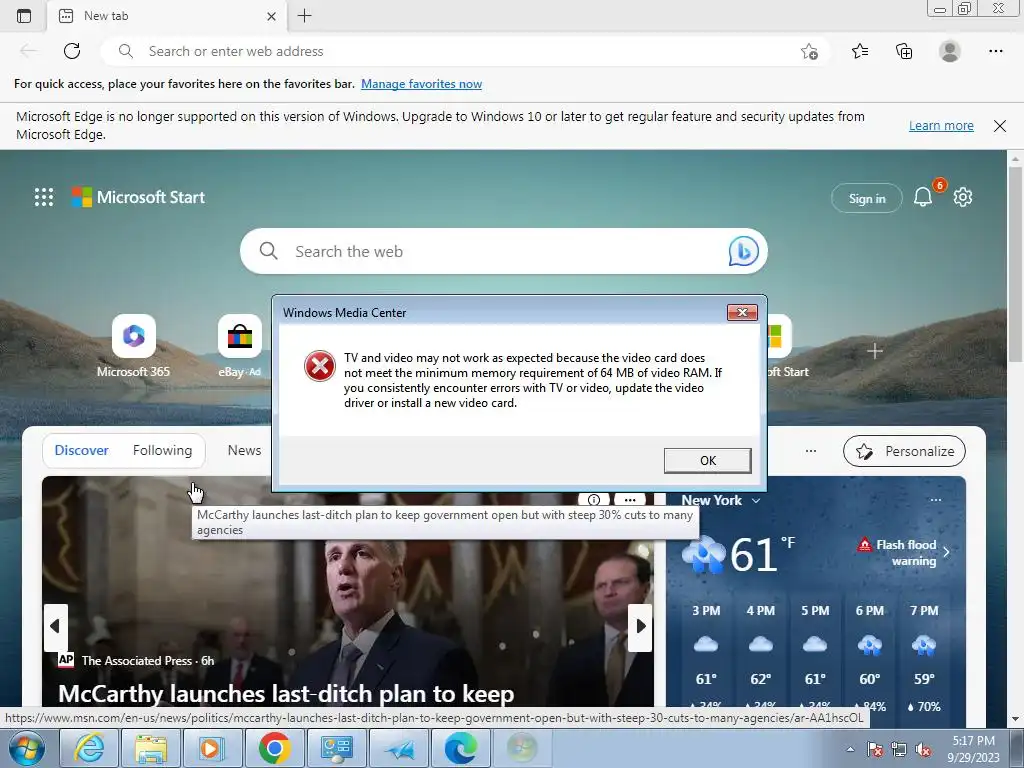Screen dimensions: 1024x768
Task: Open Windows Explorer folder on taskbar
Action: click(x=151, y=748)
